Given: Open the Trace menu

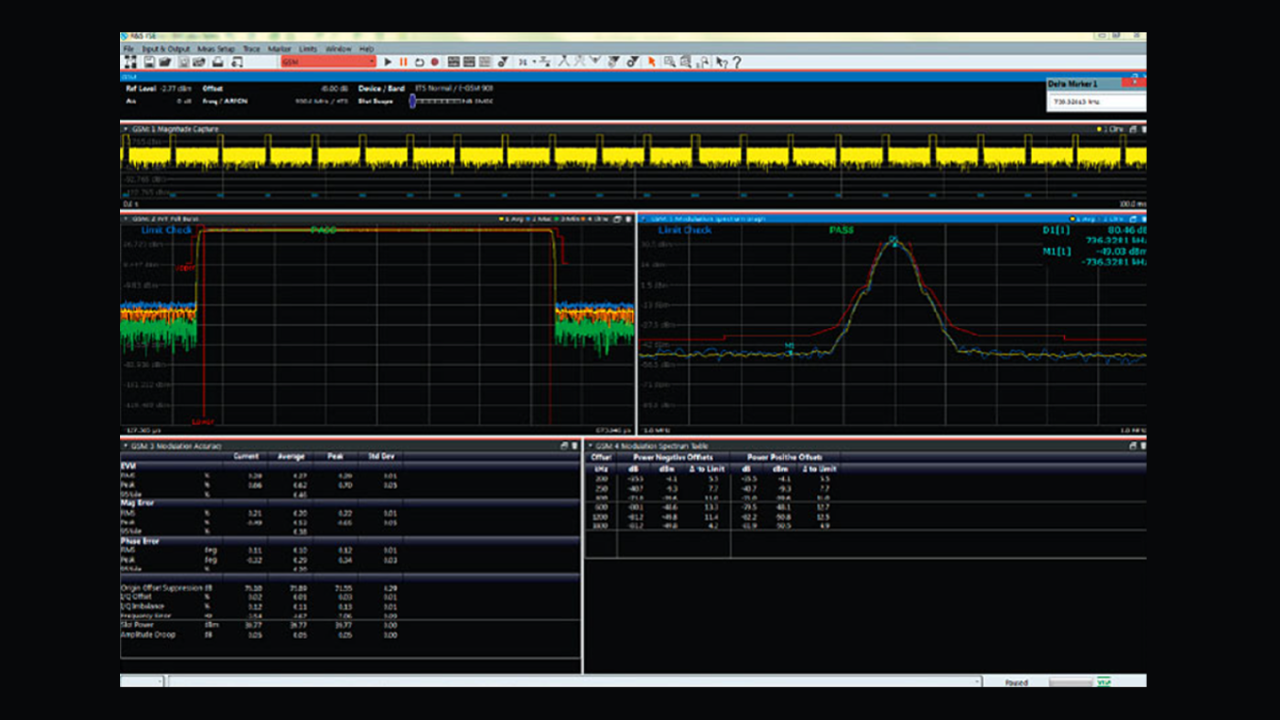Looking at the screenshot, I should point(251,49).
